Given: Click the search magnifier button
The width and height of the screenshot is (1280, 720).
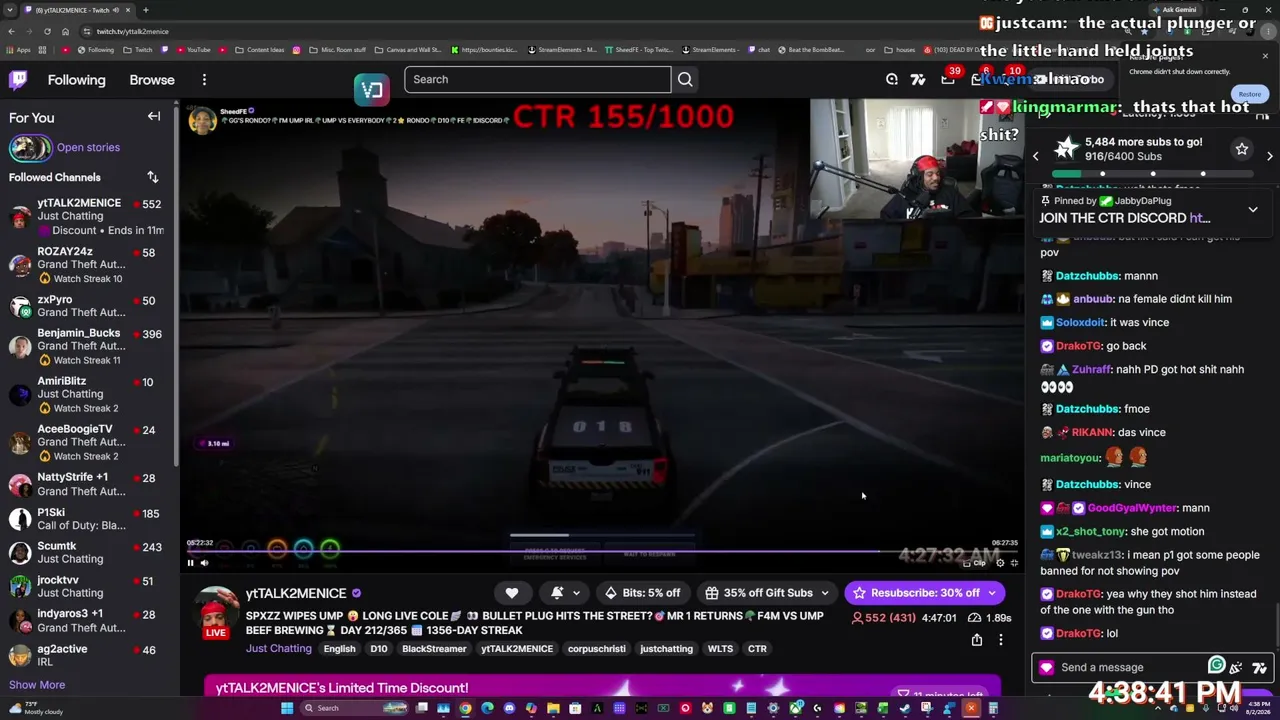Looking at the screenshot, I should 685,79.
